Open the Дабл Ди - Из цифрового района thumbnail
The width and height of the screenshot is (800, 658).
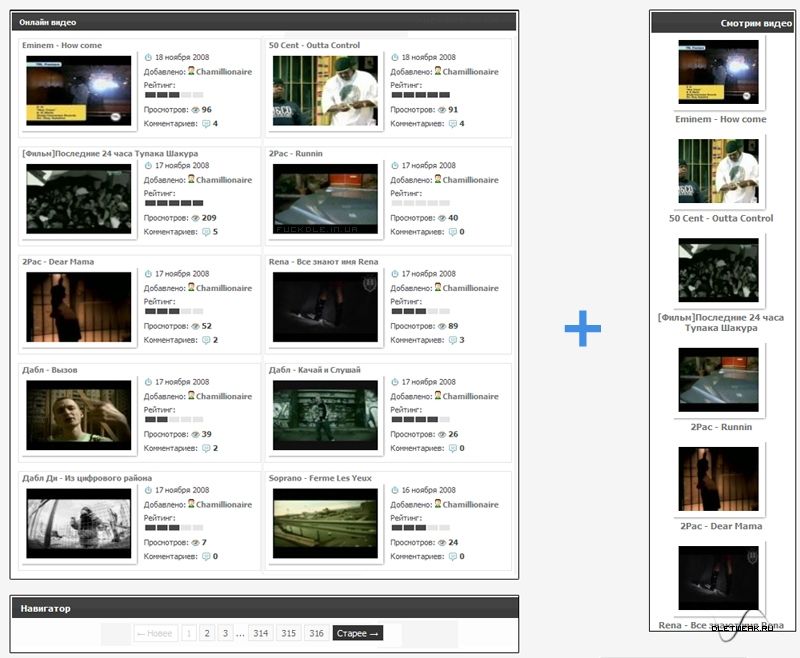pyautogui.click(x=79, y=523)
